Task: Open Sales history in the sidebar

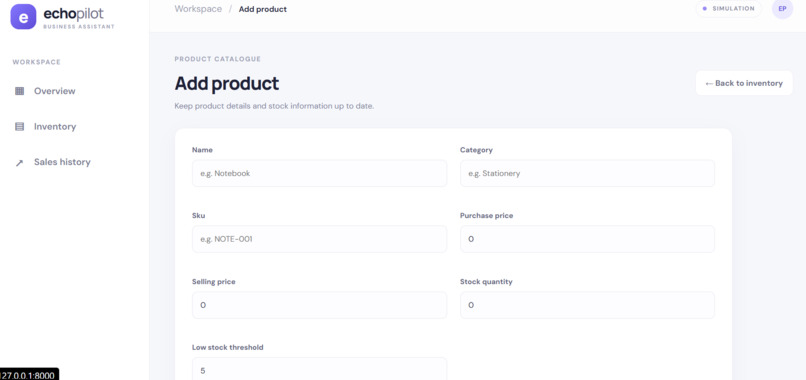Action: point(62,162)
